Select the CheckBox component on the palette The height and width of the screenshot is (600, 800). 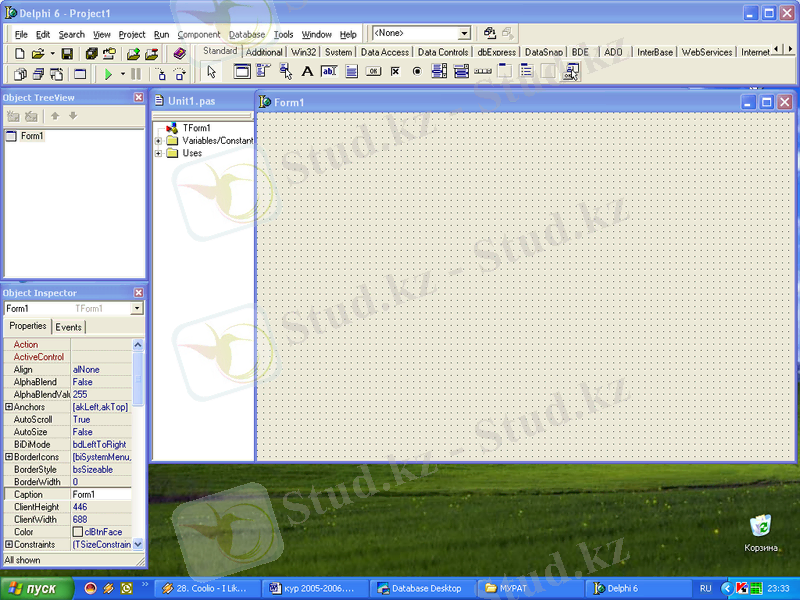click(395, 71)
